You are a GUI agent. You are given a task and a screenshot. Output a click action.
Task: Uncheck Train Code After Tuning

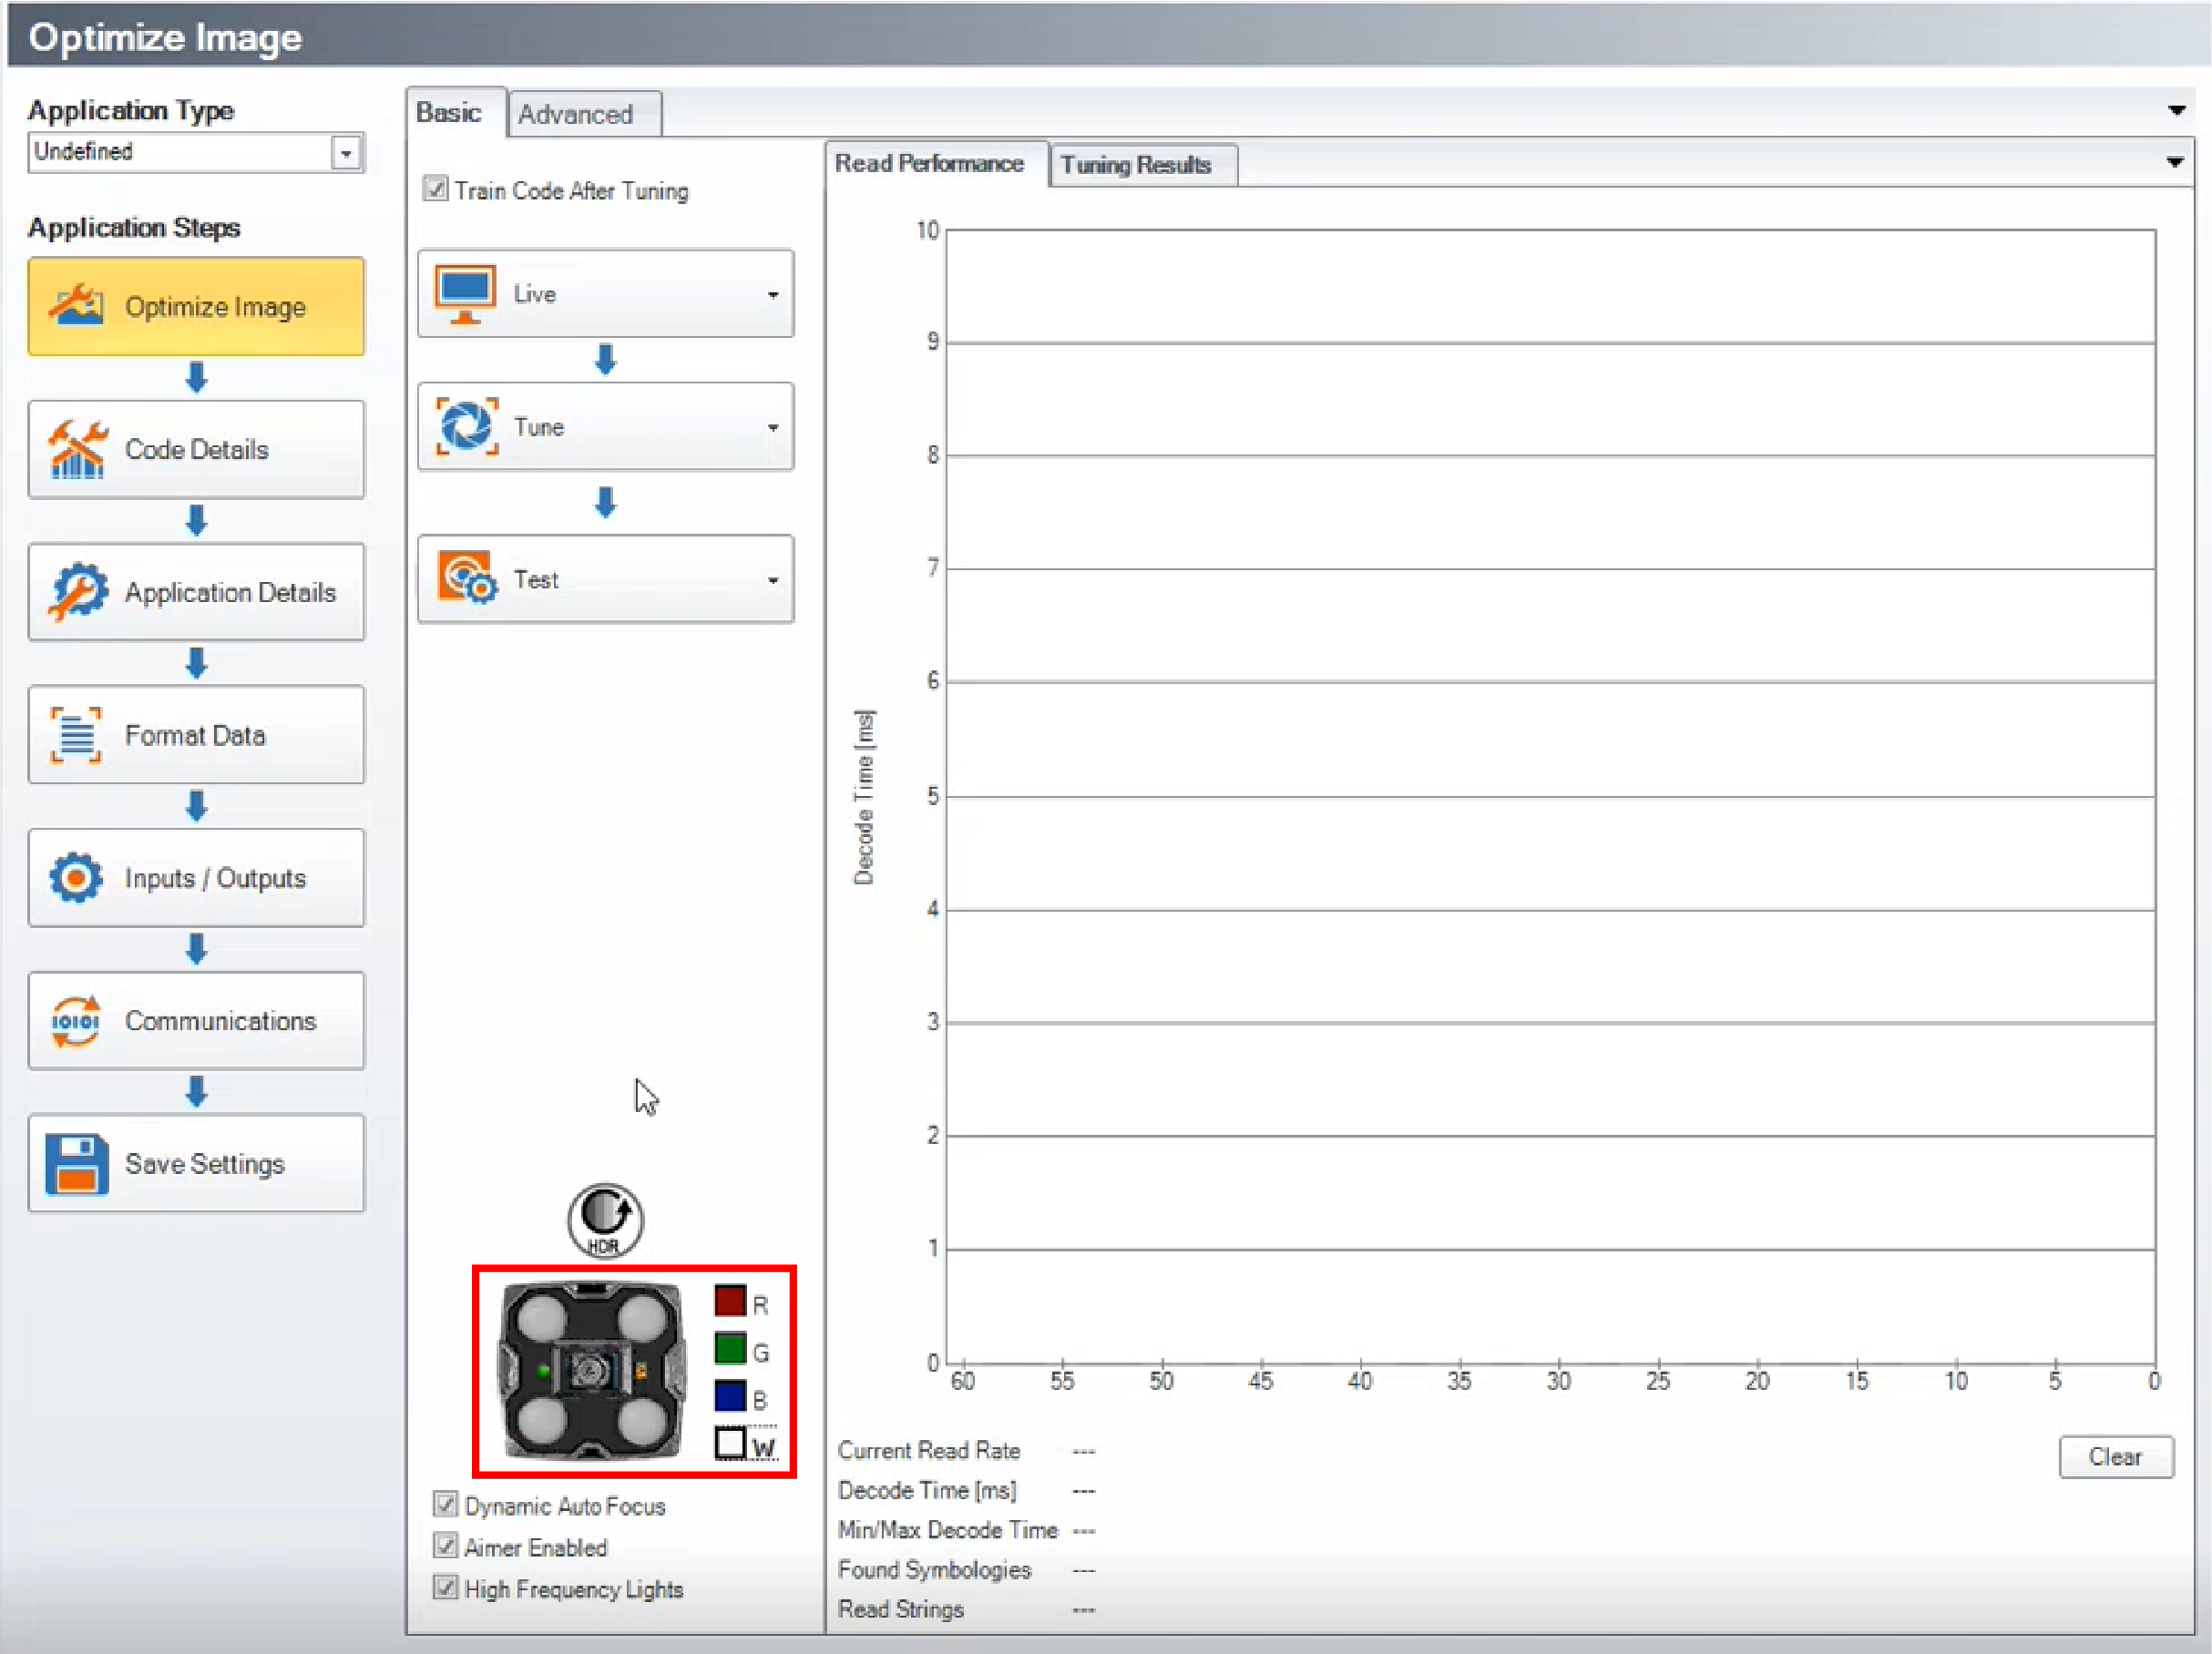click(435, 189)
